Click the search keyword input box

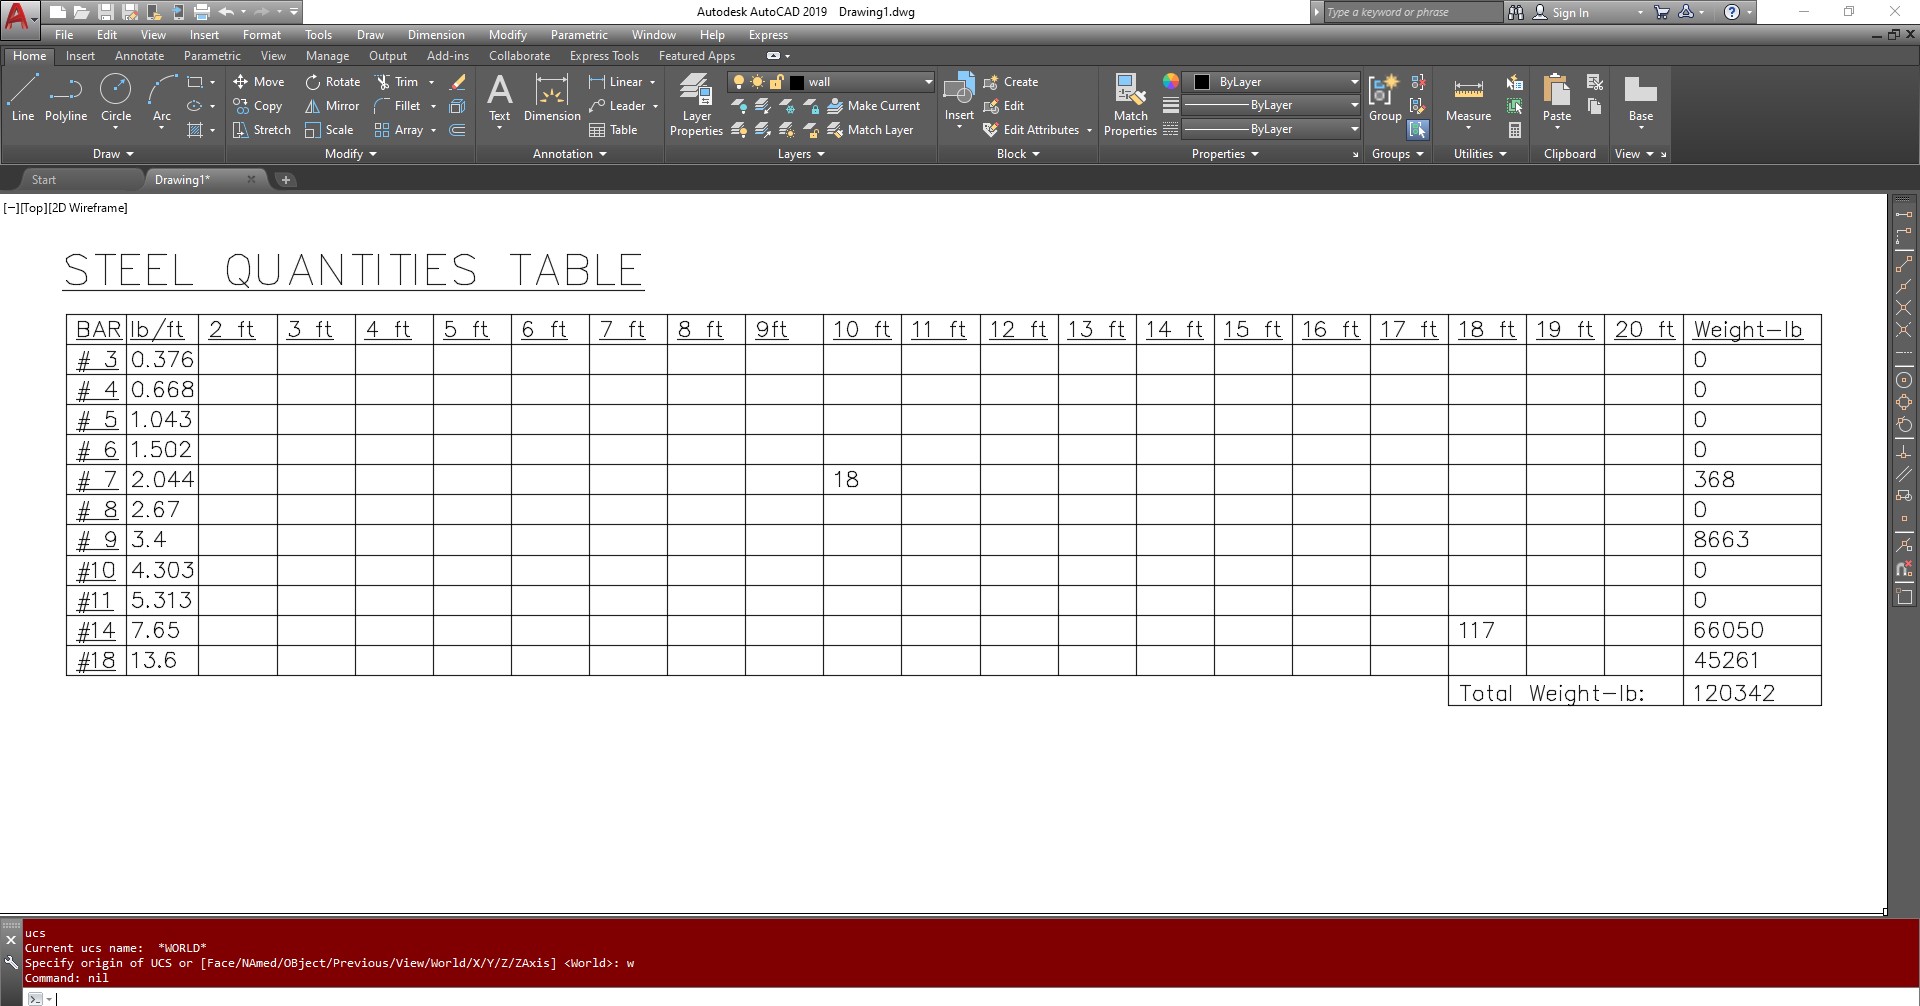tap(1410, 12)
